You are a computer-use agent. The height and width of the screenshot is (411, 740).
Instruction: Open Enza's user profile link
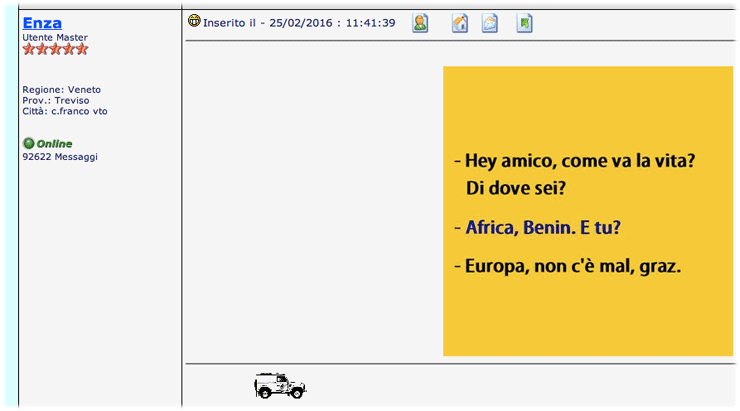pyautogui.click(x=42, y=23)
